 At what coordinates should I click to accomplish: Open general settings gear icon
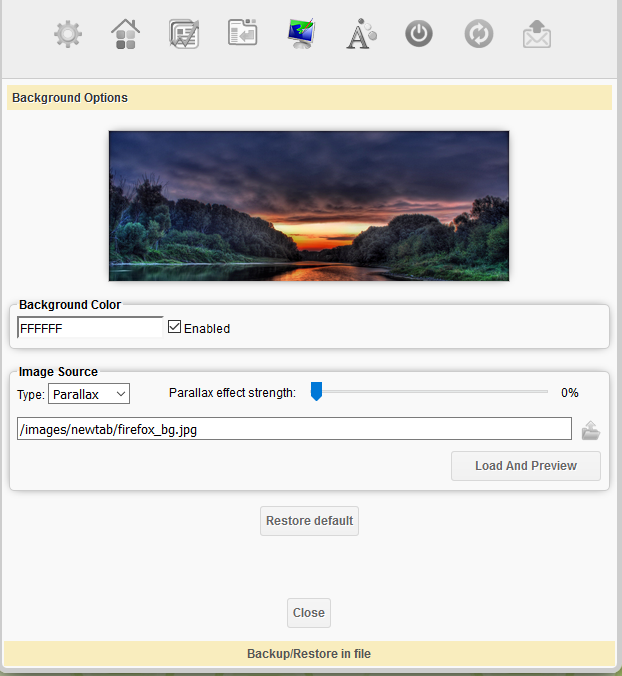click(68, 35)
